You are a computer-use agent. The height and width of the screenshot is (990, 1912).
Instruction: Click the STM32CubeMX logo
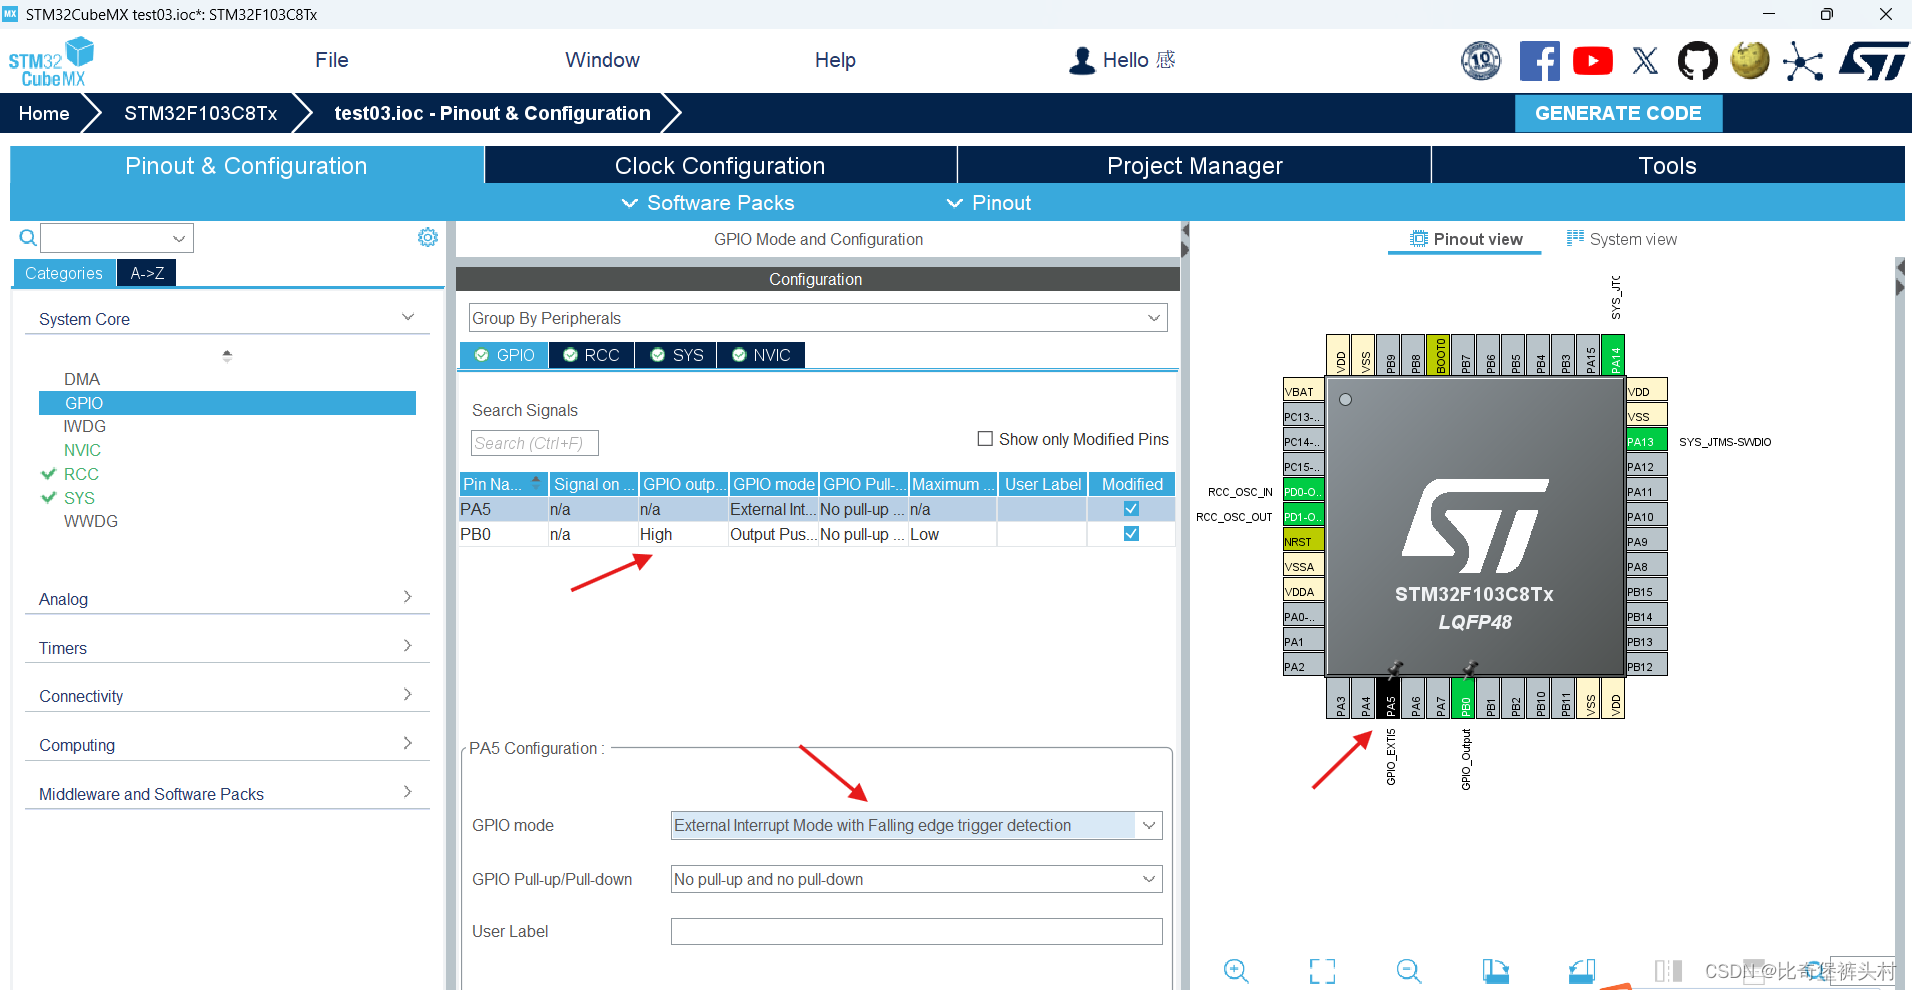[51, 62]
